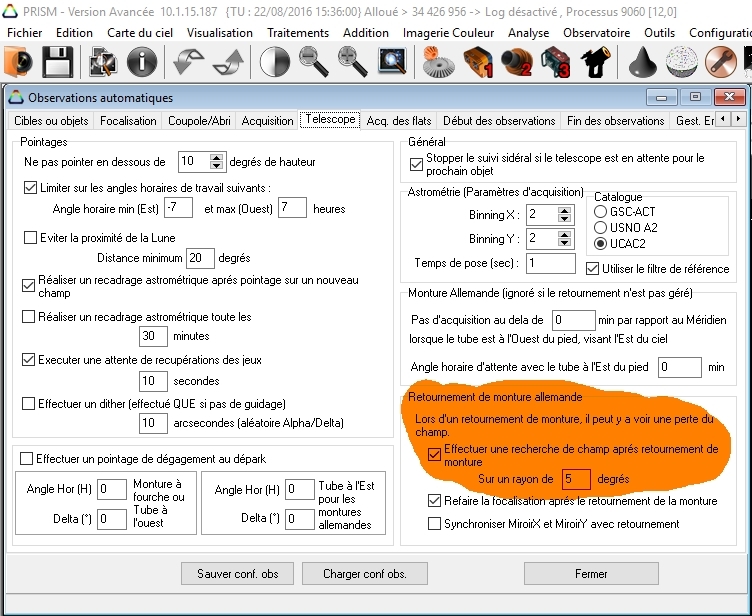
Task: Switch to the Focalisation tab
Action: pos(128,121)
